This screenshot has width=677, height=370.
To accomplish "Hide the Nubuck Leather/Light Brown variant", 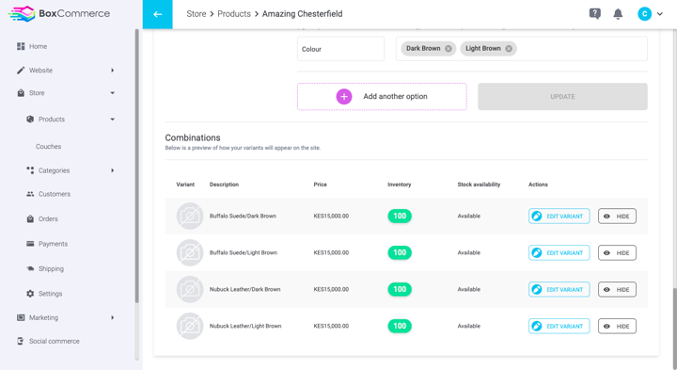I will [617, 326].
